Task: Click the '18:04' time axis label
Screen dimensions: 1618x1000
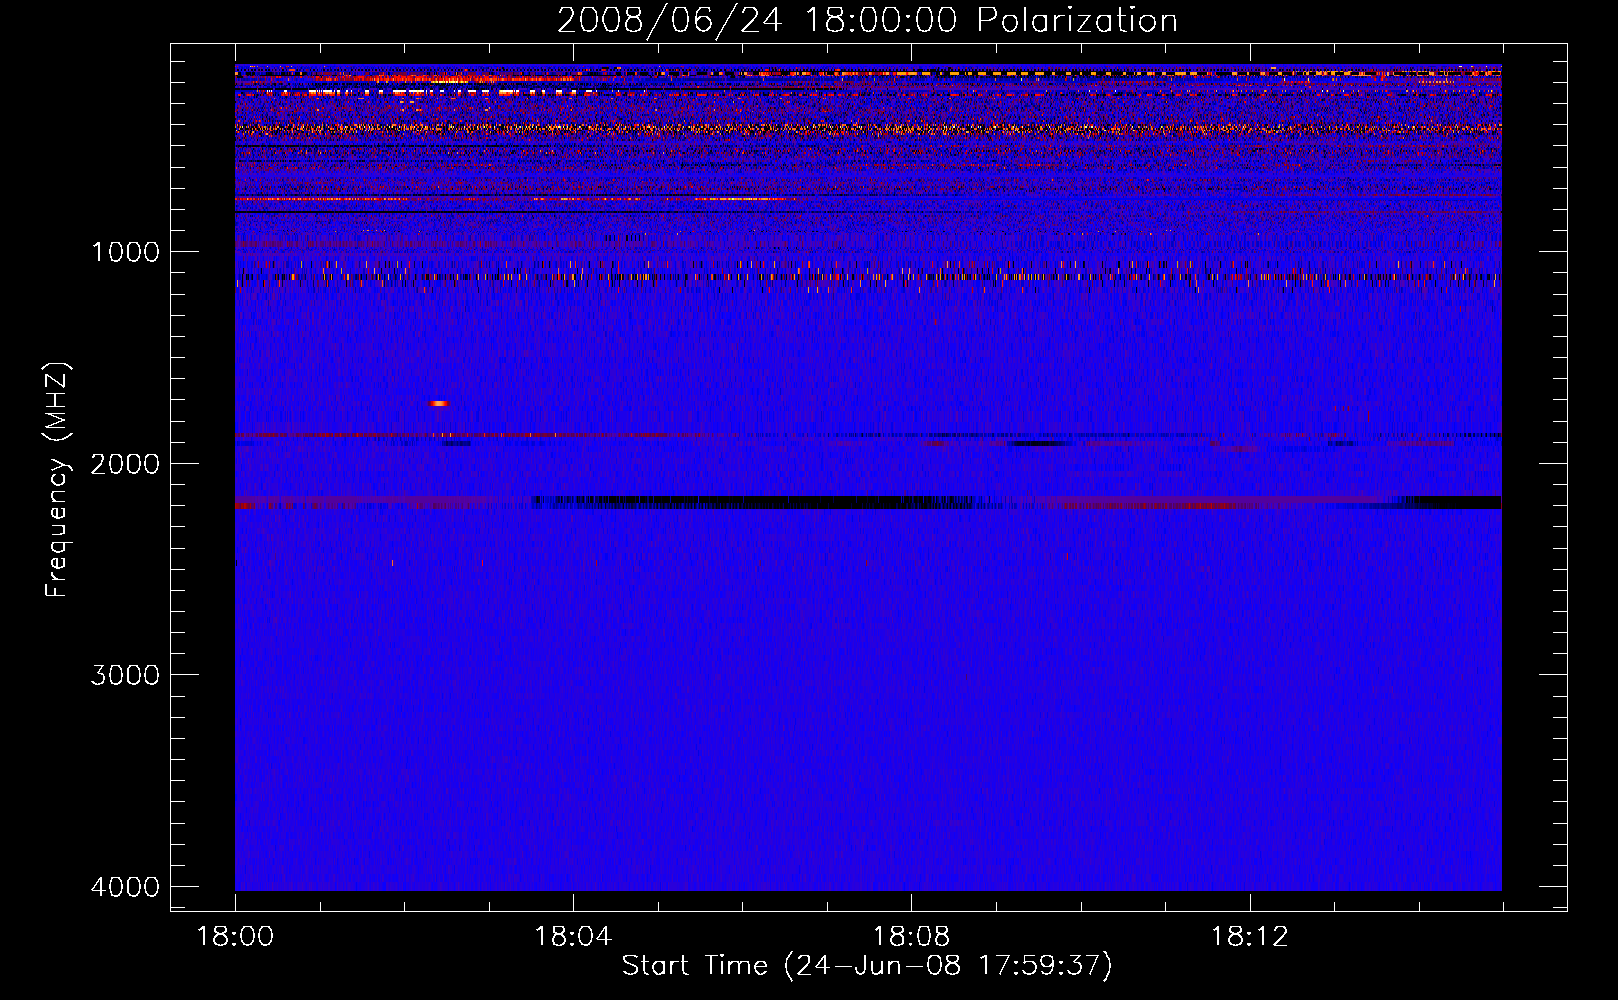Action: [573, 937]
